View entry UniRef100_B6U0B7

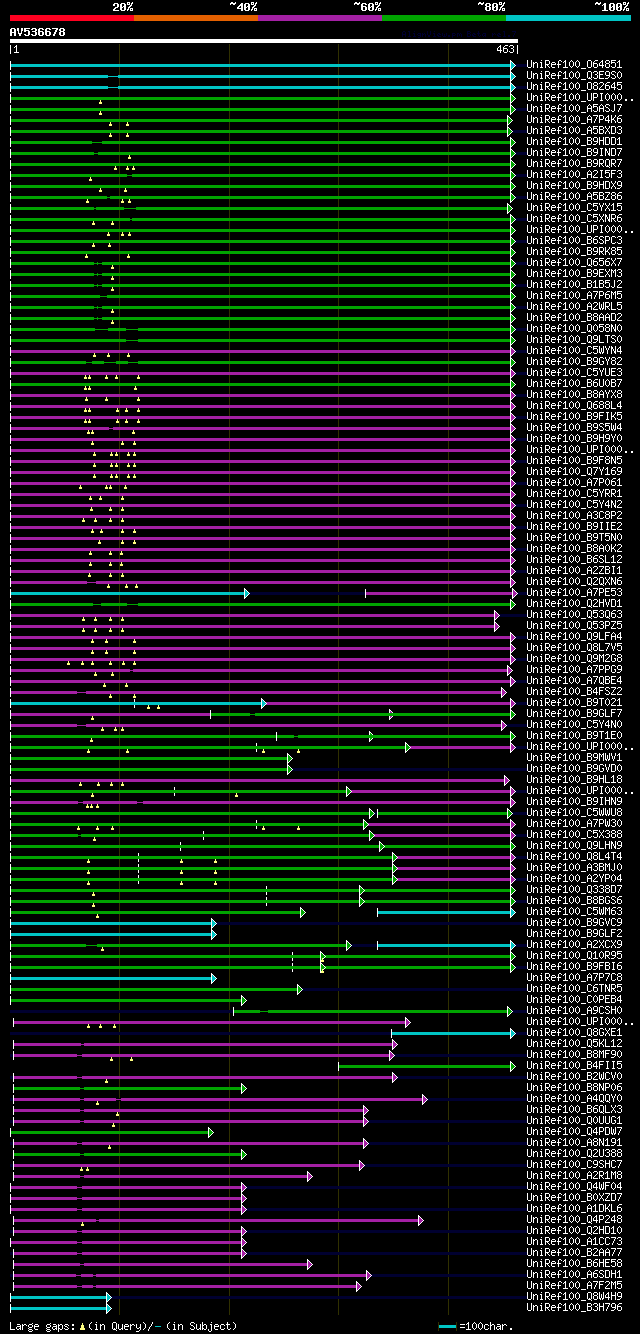pos(575,383)
